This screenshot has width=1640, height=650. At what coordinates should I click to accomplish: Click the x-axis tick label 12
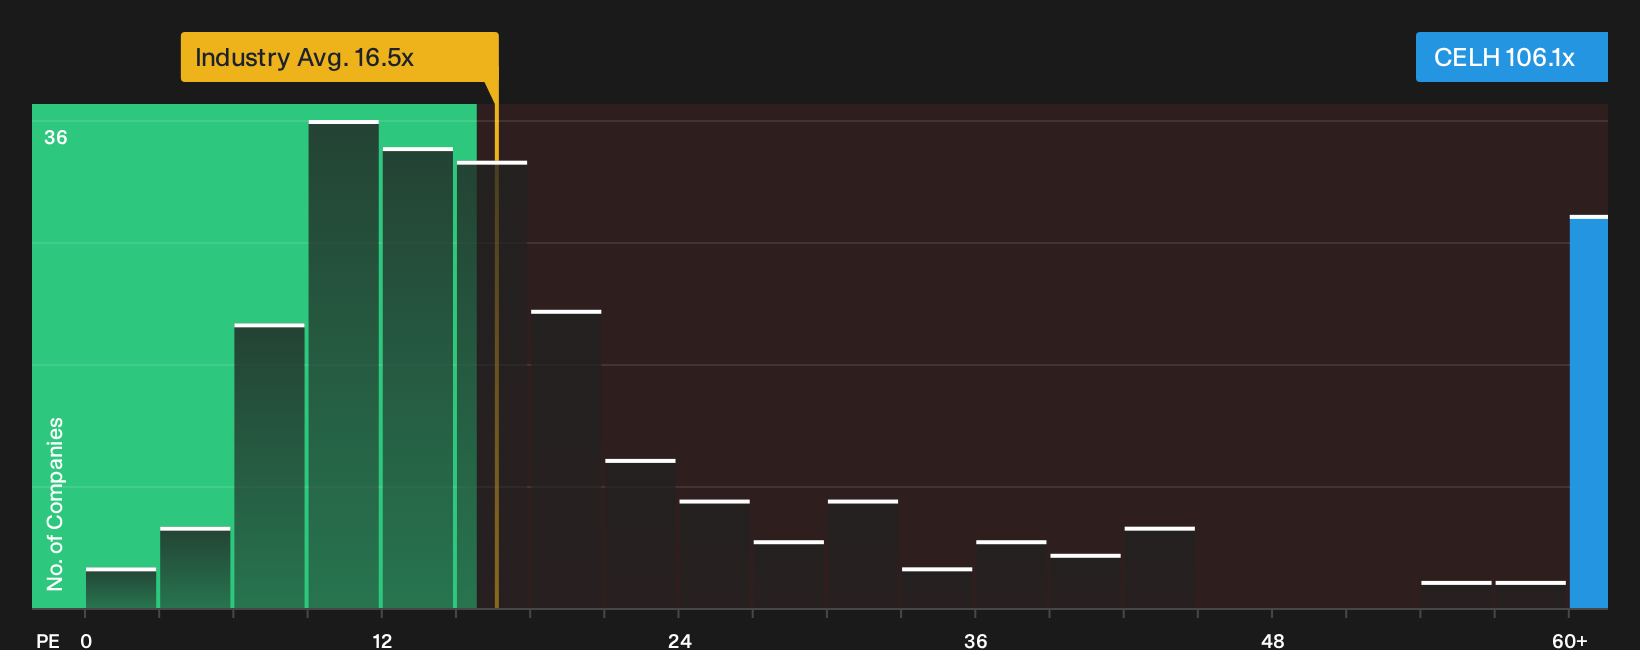[382, 641]
